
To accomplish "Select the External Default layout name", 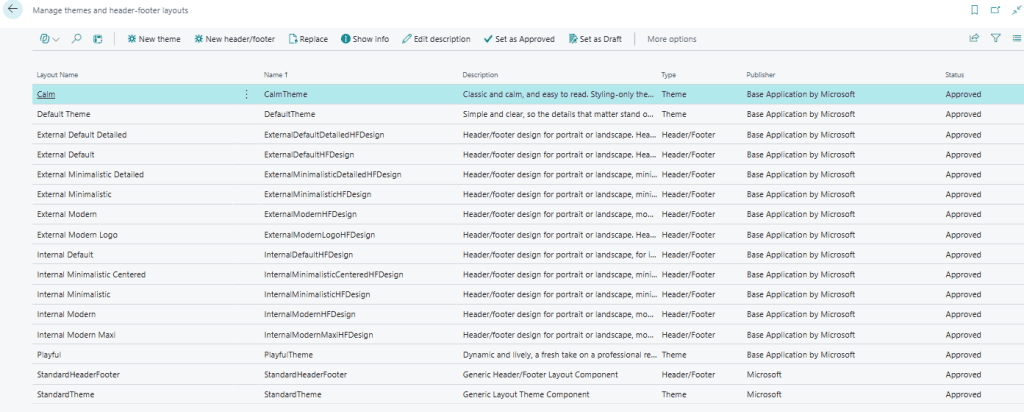I will point(66,155).
